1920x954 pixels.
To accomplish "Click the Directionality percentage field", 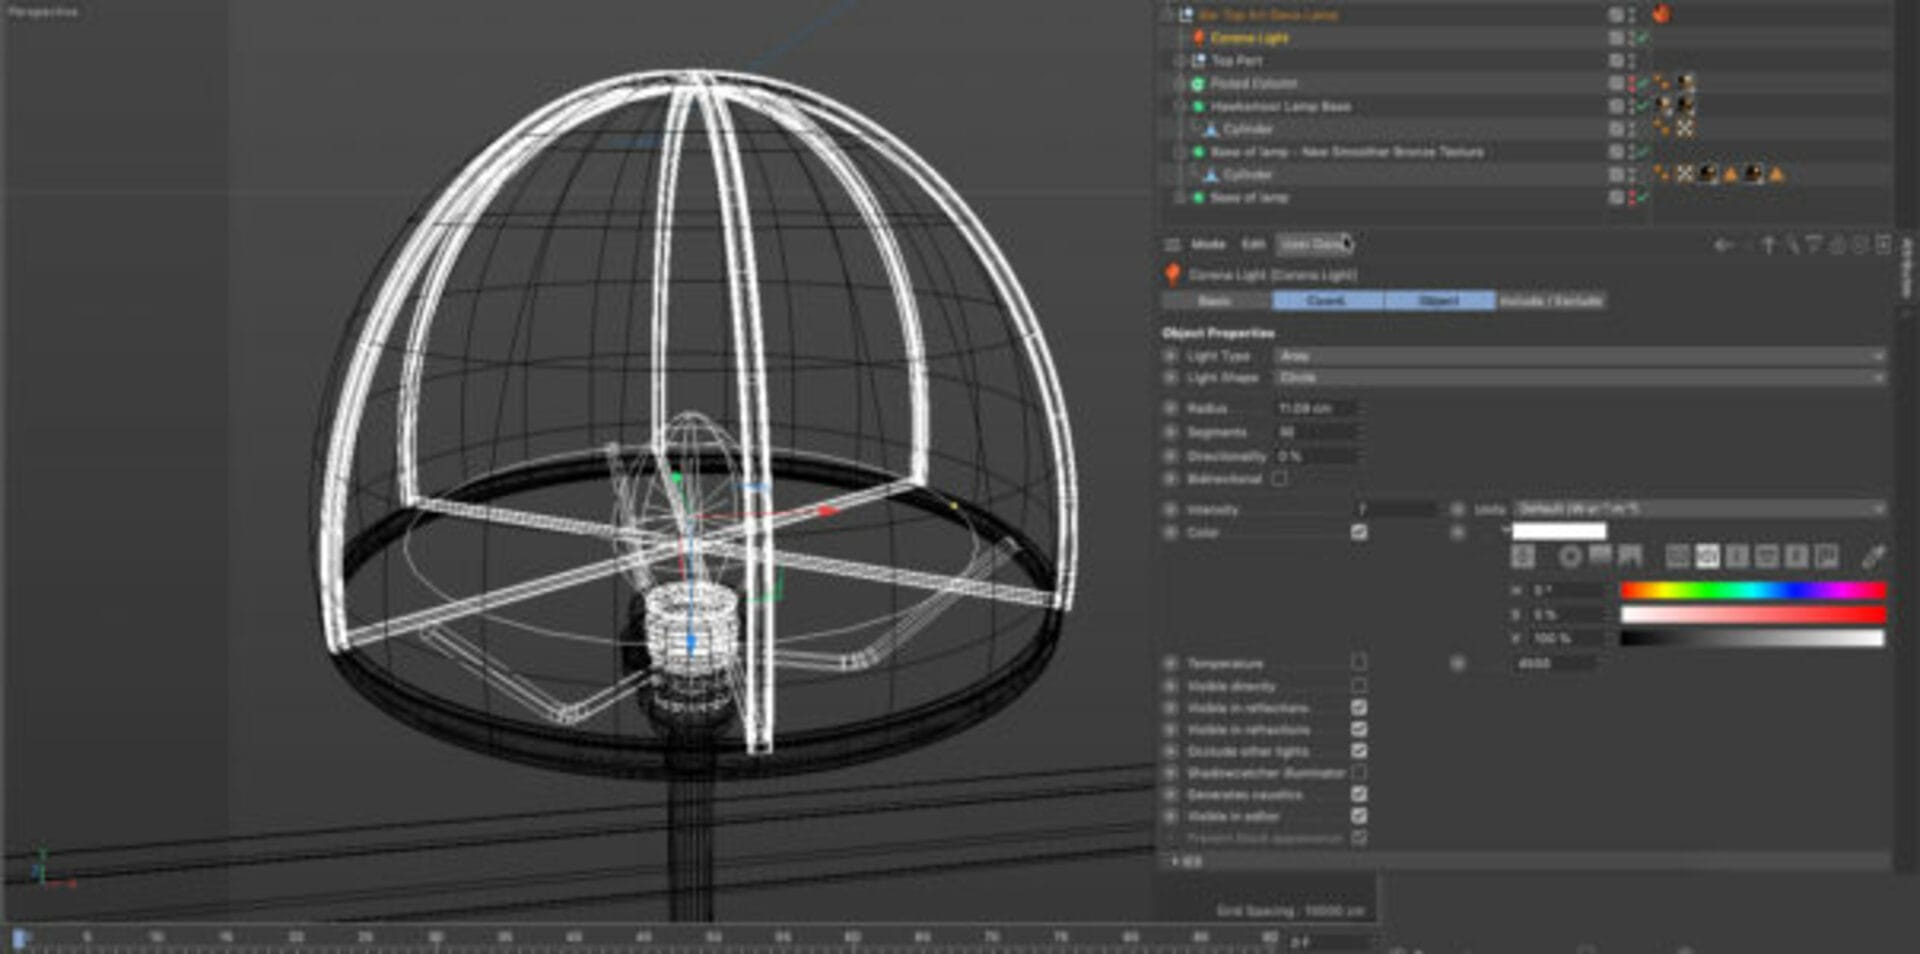I will tap(1316, 456).
